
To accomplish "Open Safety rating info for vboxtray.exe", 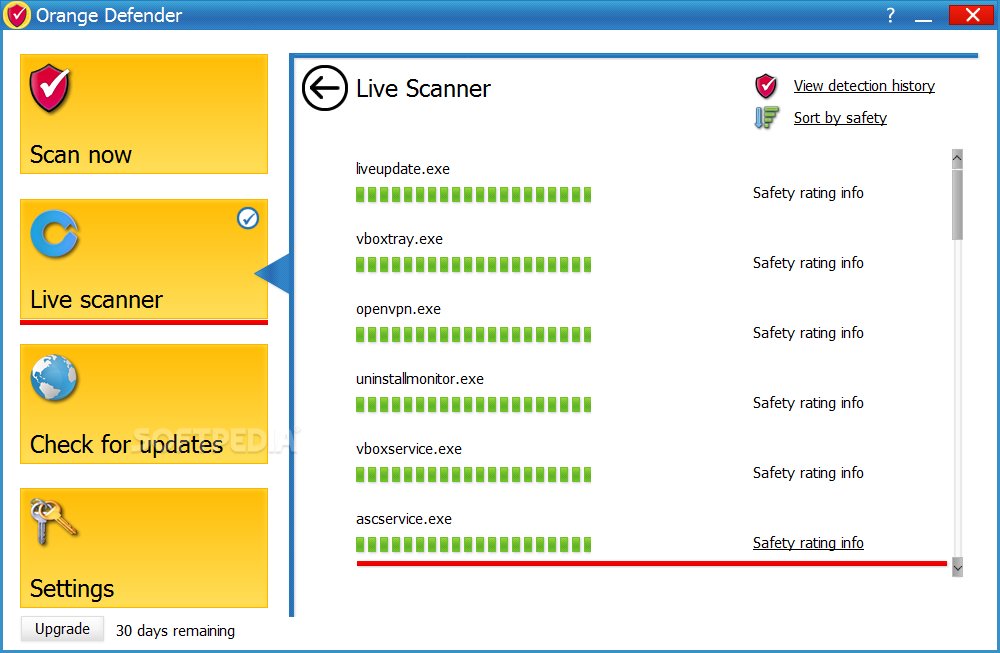I will pyautogui.click(x=808, y=263).
